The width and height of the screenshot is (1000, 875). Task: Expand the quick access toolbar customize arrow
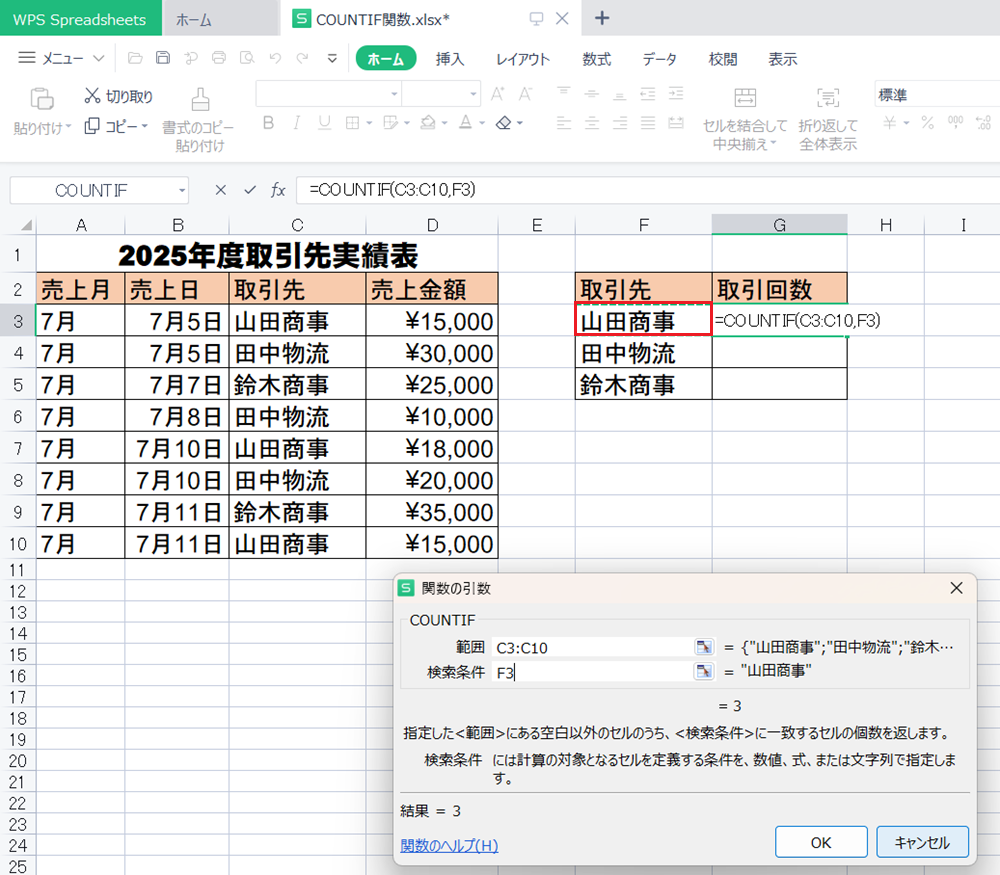pos(332,59)
